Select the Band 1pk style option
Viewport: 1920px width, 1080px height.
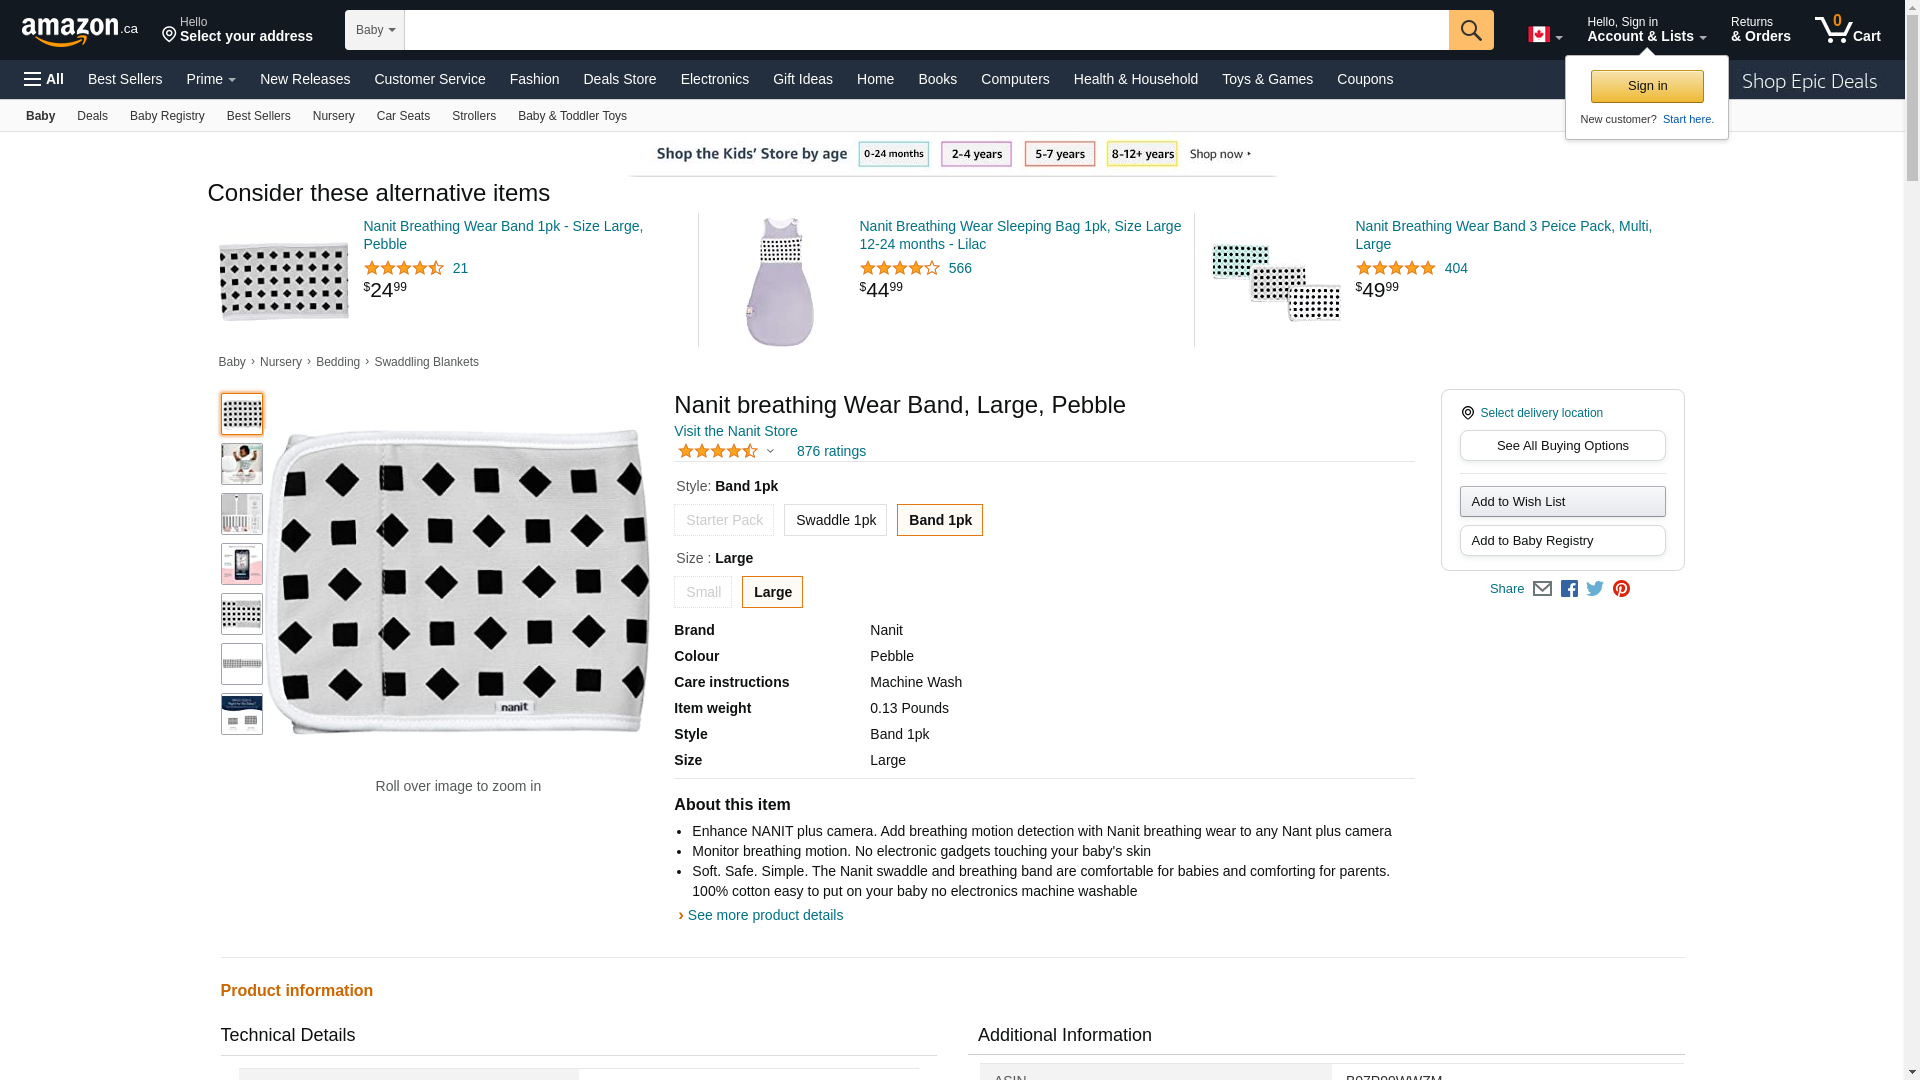click(x=939, y=520)
